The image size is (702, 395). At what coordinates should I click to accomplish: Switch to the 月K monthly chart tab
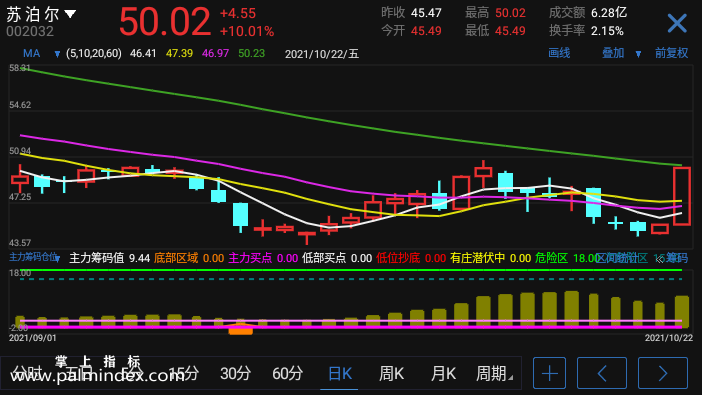click(x=443, y=373)
